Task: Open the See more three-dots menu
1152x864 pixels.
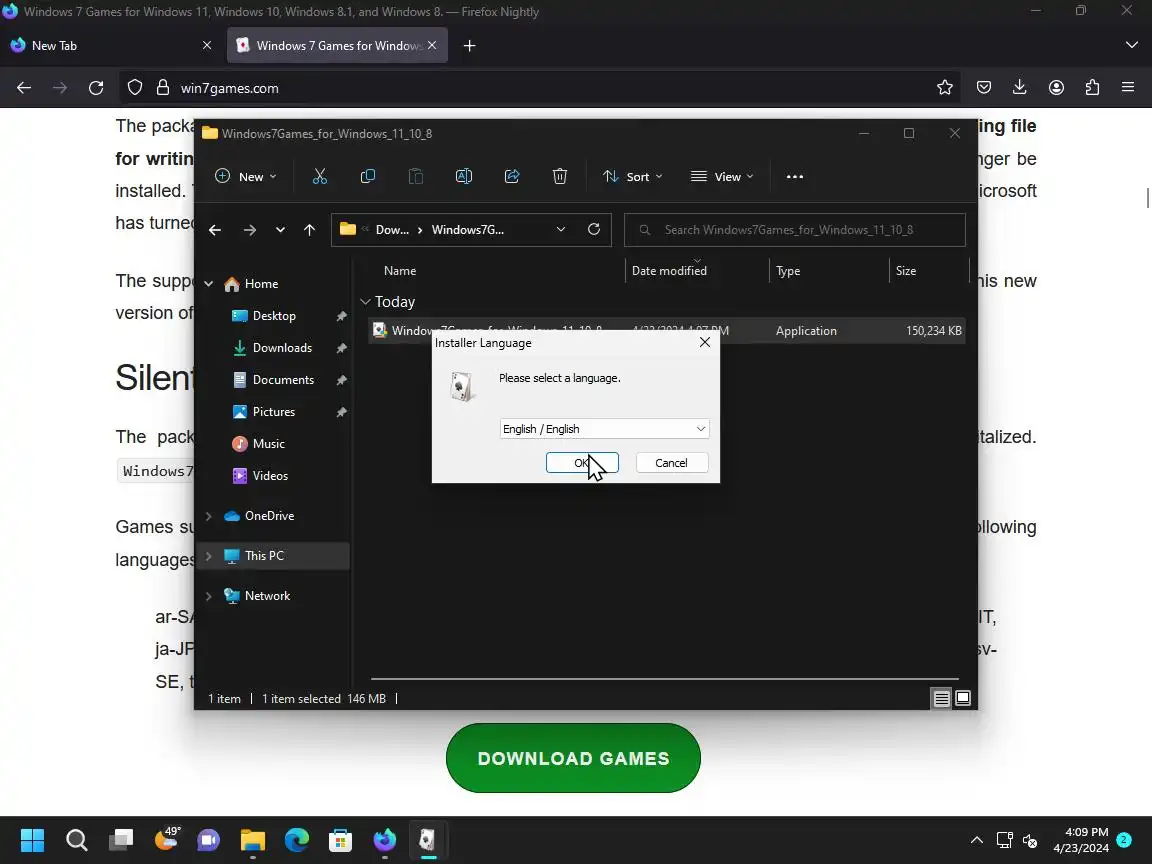Action: pyautogui.click(x=795, y=176)
